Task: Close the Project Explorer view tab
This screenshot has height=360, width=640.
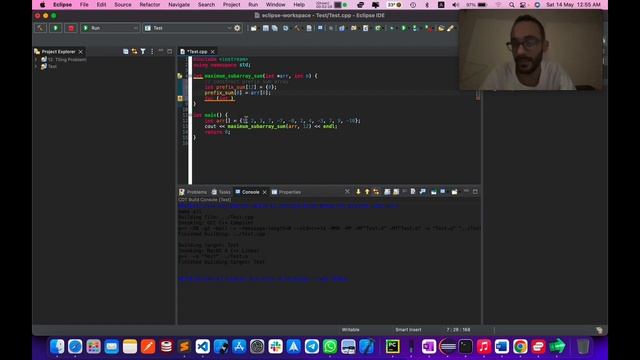Action: pyautogui.click(x=80, y=52)
